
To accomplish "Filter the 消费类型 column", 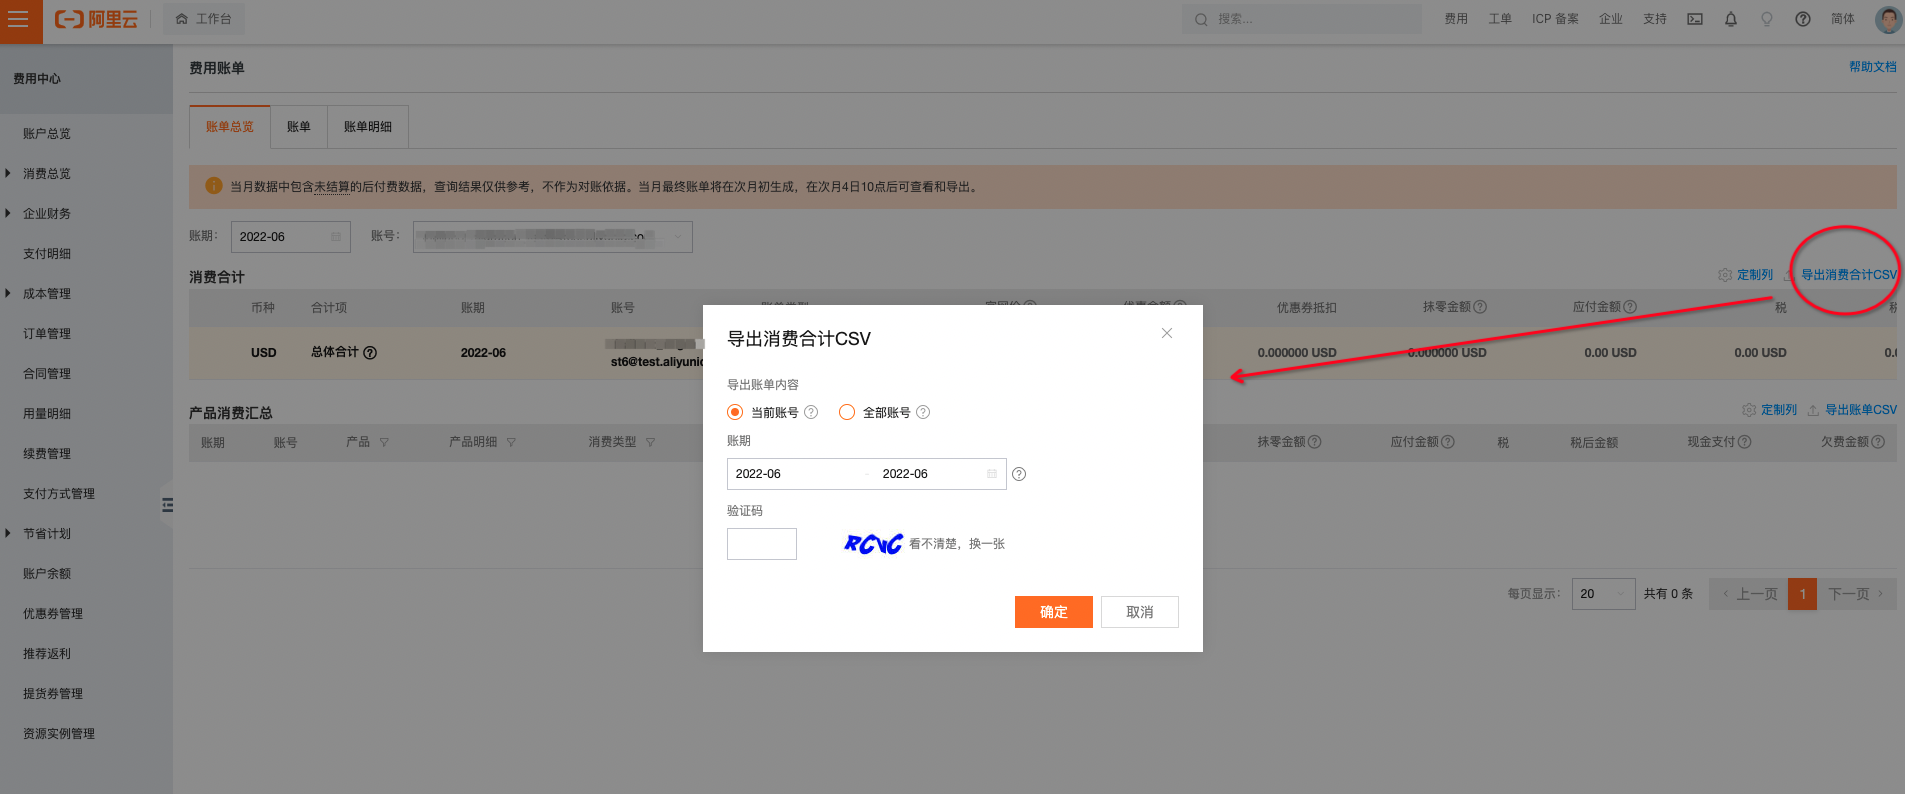I will [650, 442].
